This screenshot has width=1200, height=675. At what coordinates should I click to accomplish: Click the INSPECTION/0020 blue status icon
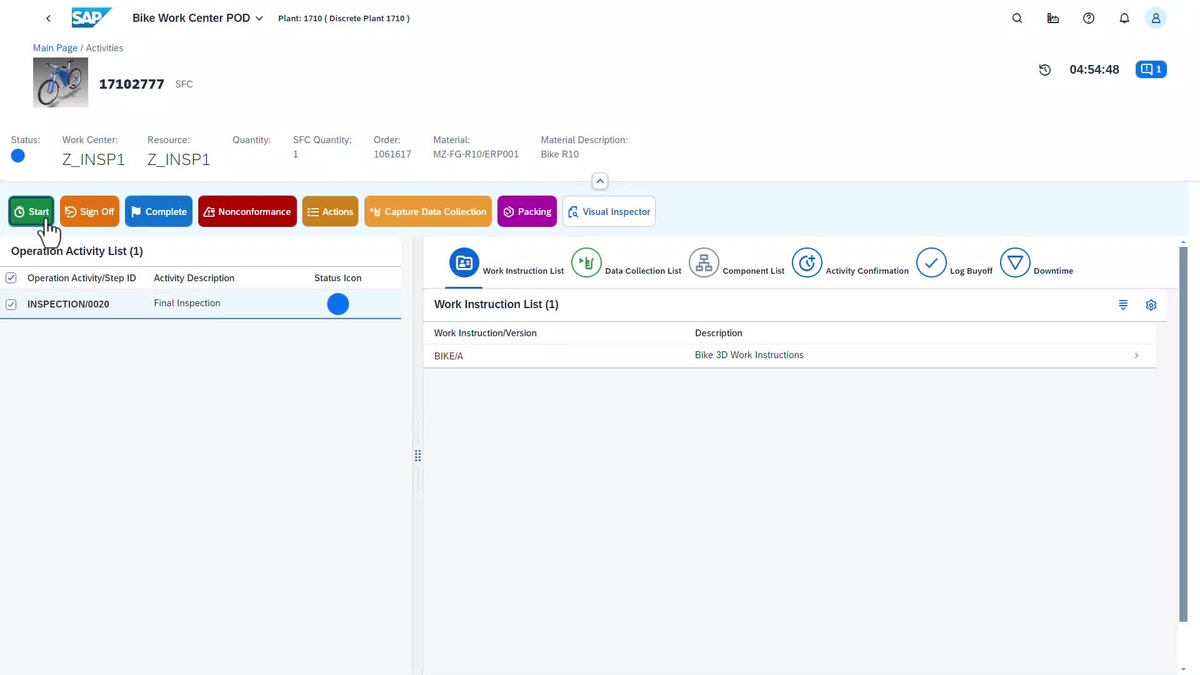[x=338, y=304]
